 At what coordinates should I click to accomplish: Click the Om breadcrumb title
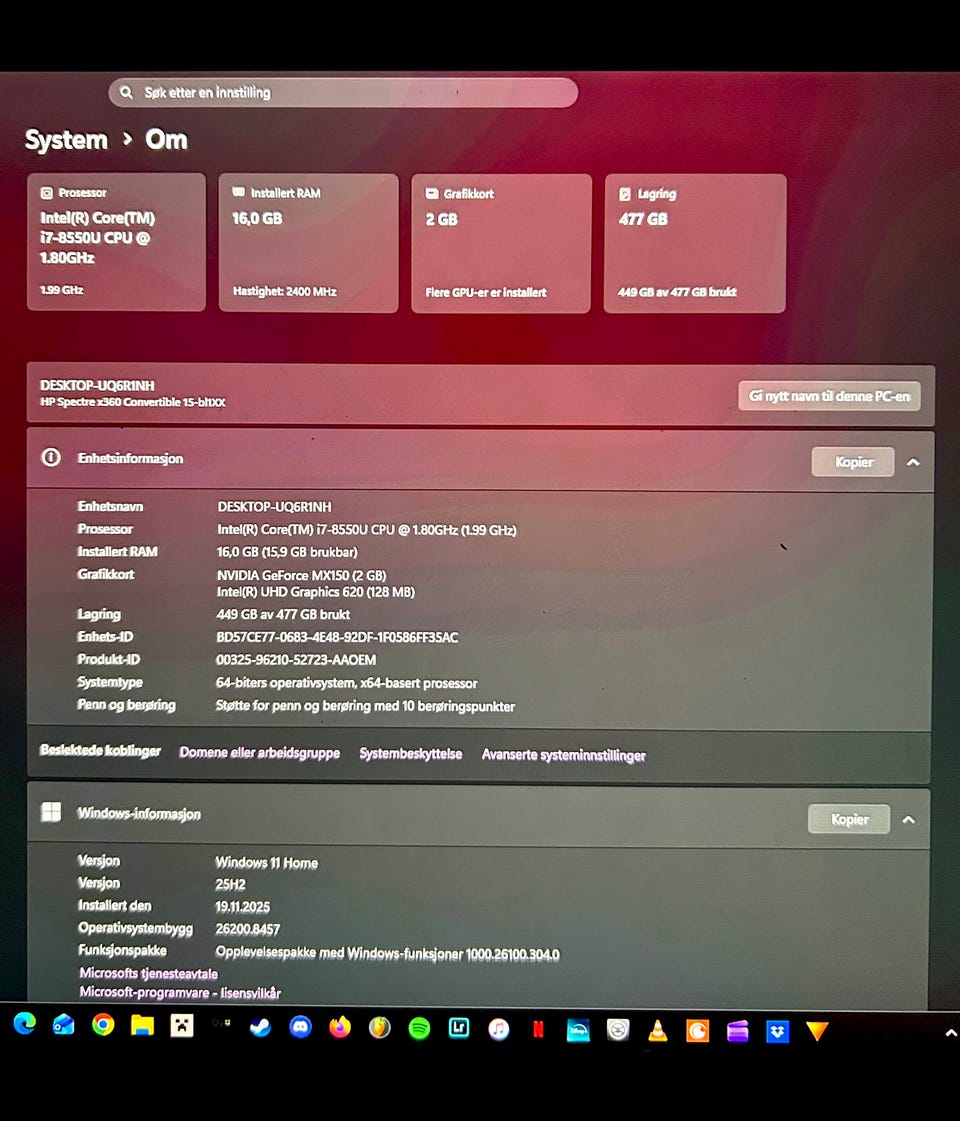(167, 139)
